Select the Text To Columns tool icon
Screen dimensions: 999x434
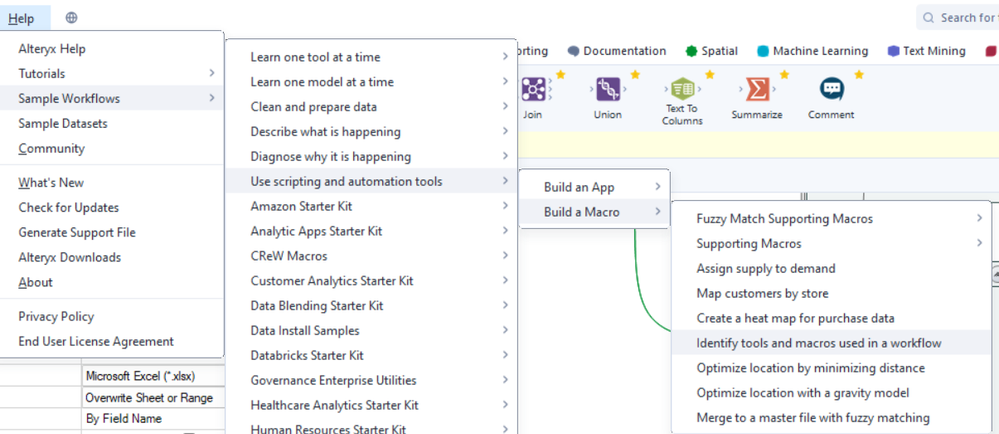pyautogui.click(x=682, y=88)
